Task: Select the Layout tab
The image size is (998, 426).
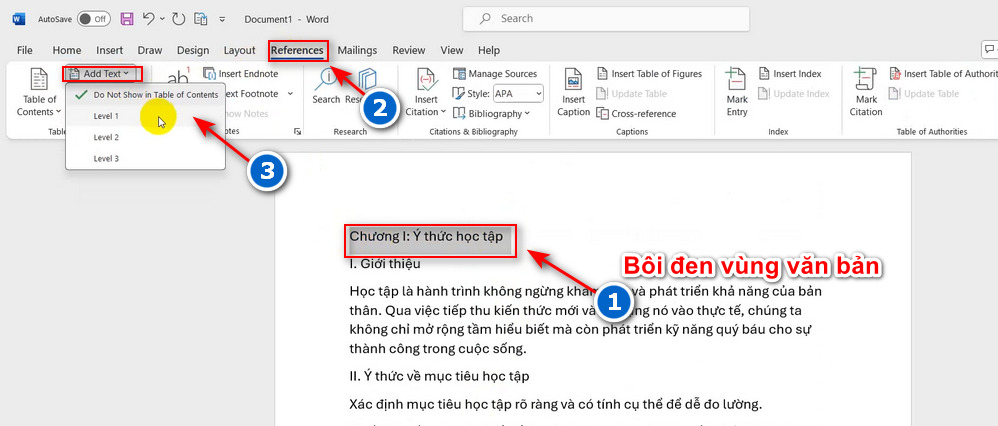Action: [x=239, y=50]
